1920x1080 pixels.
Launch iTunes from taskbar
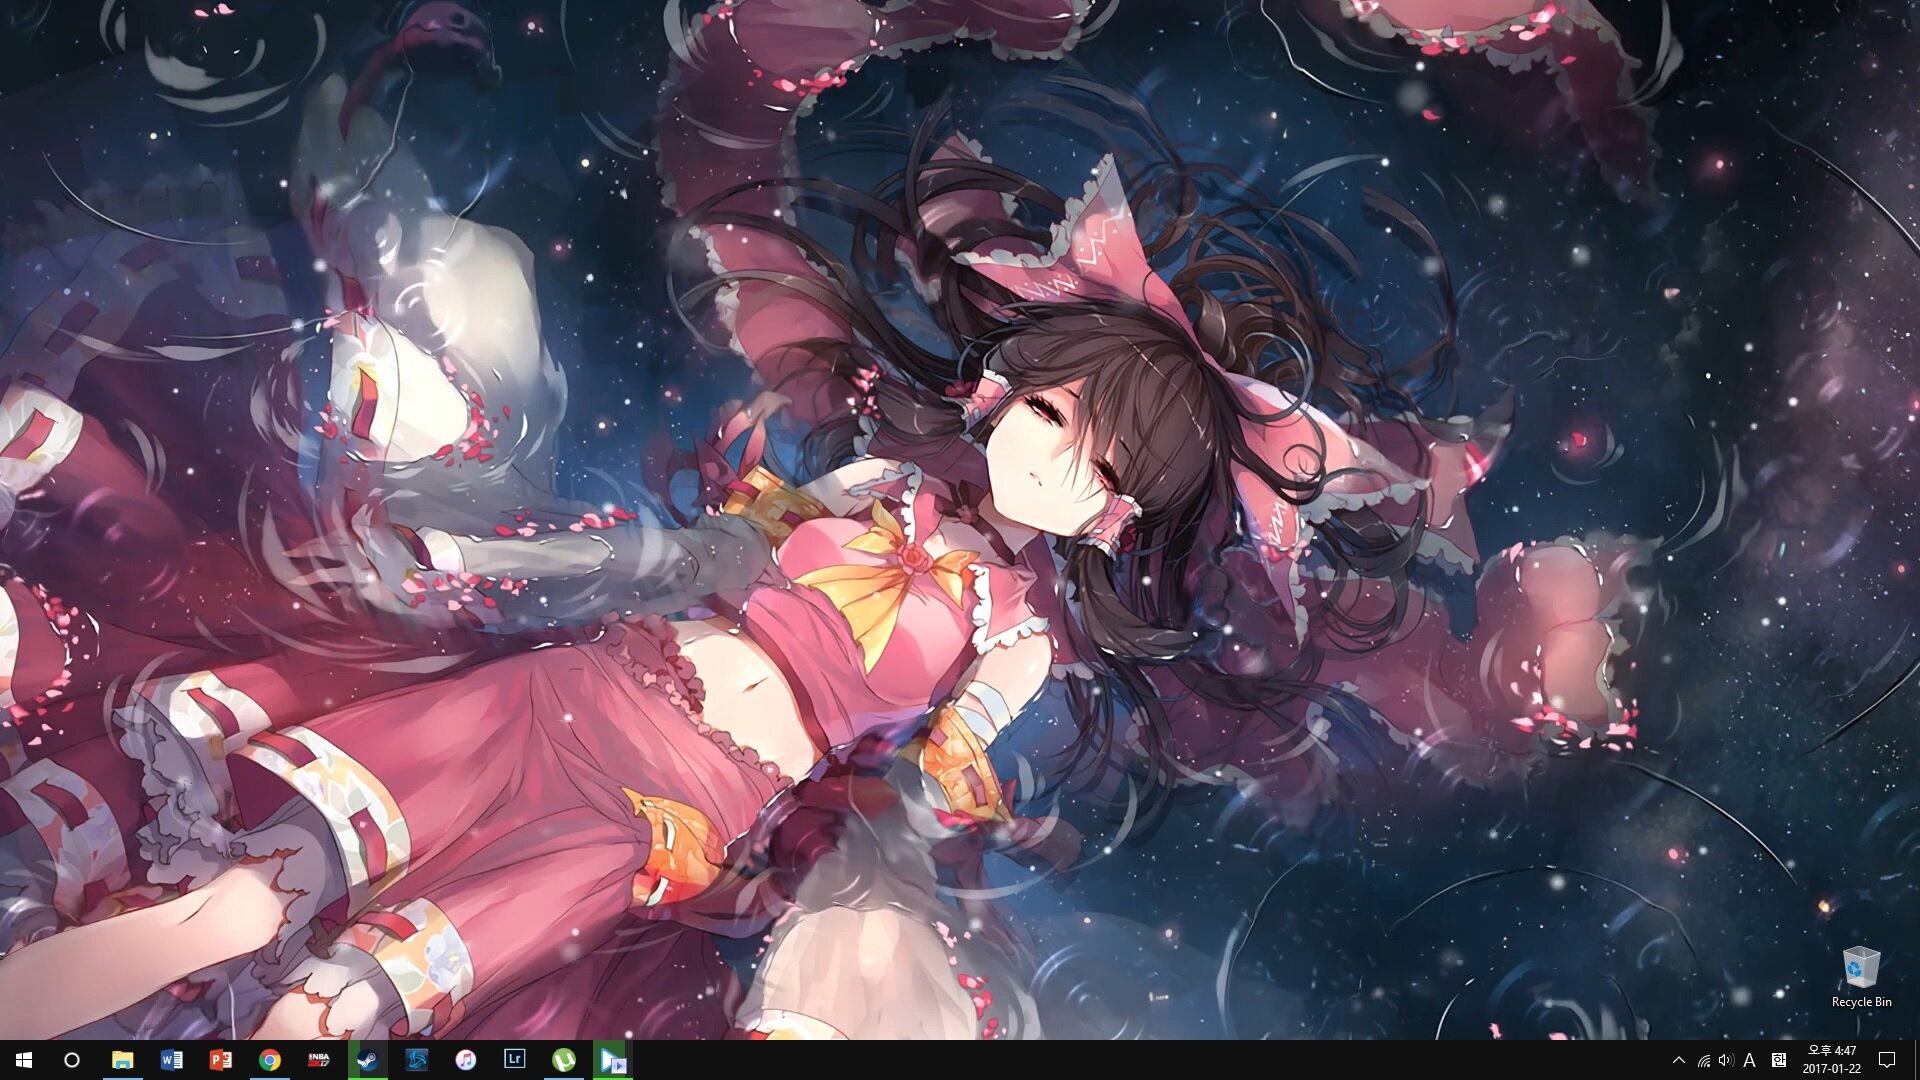(x=465, y=1060)
